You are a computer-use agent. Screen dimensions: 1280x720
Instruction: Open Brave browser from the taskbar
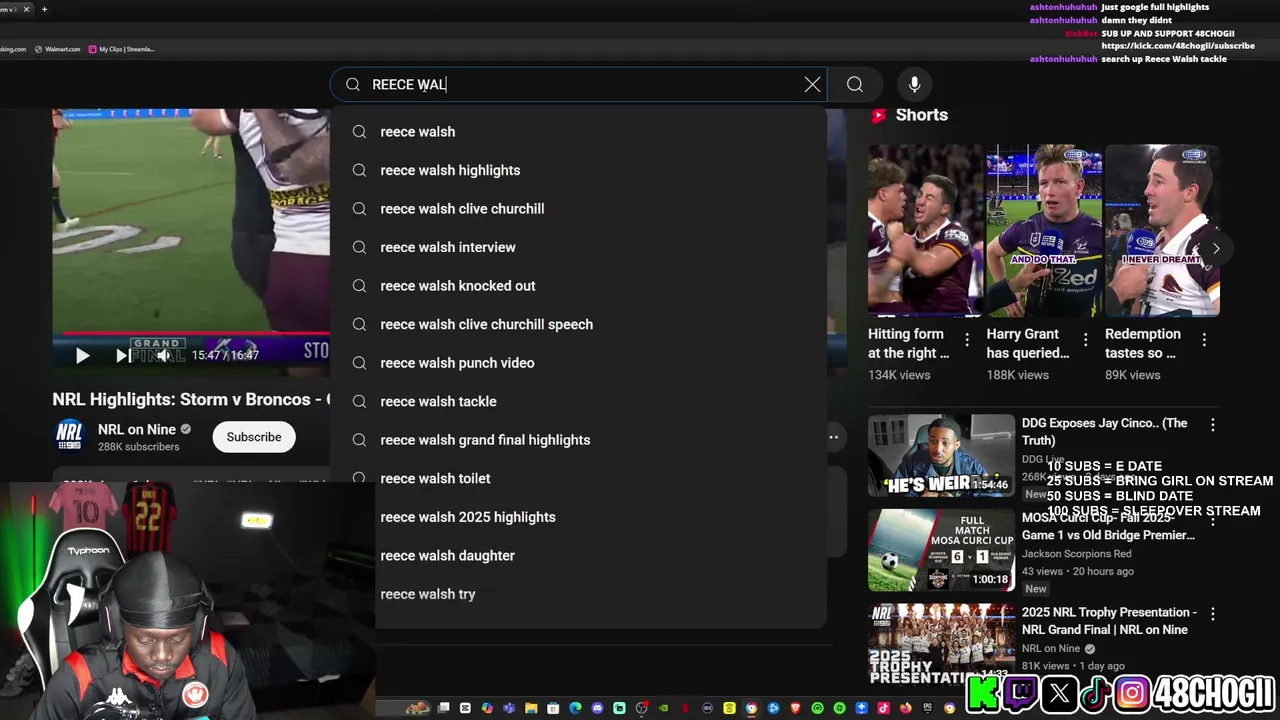tap(795, 708)
